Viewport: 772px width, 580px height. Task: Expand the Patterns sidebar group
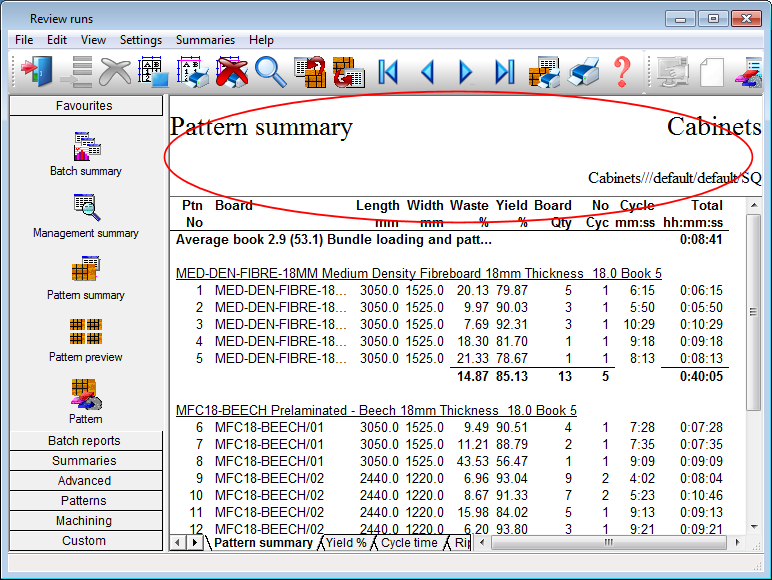pos(86,501)
